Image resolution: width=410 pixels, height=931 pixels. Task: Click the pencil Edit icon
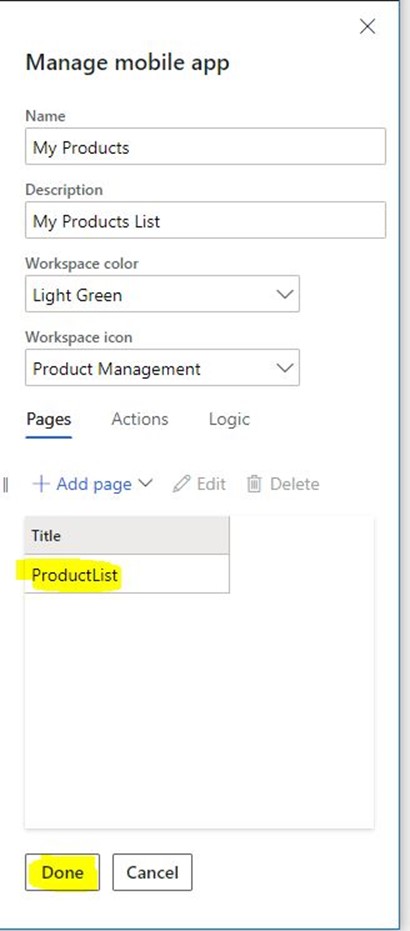(x=180, y=484)
